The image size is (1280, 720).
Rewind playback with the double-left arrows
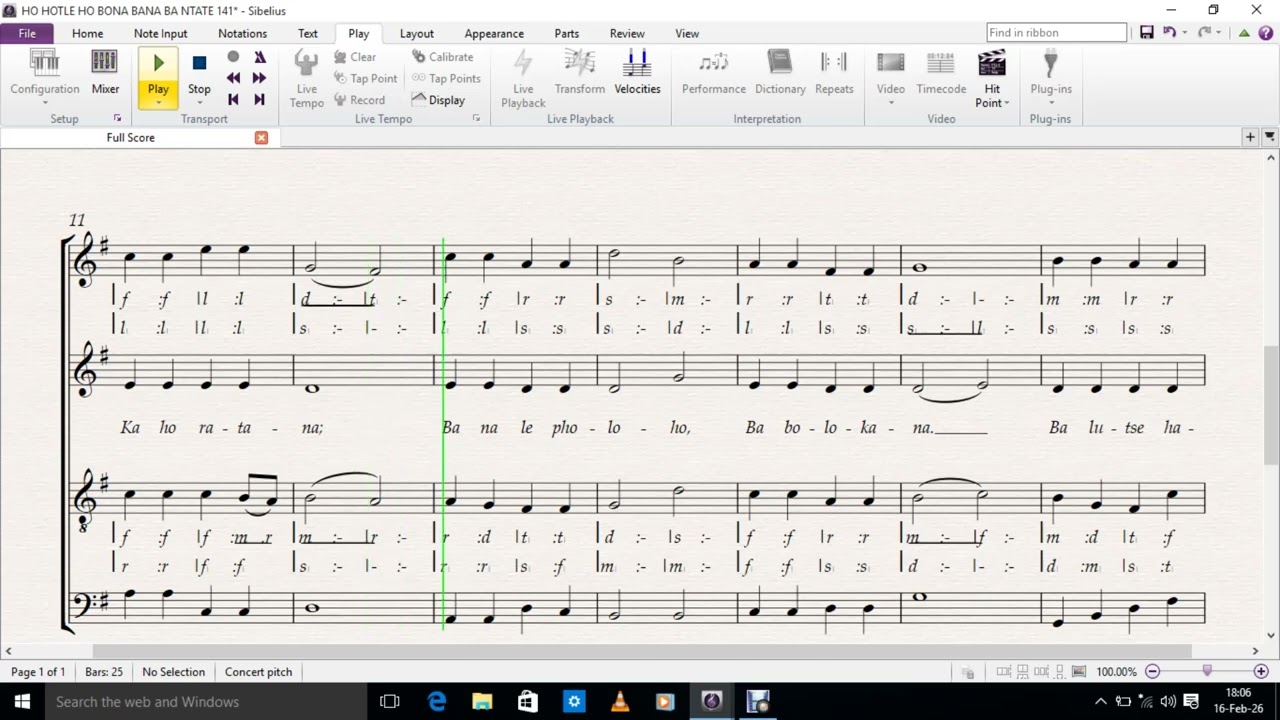[x=233, y=78]
